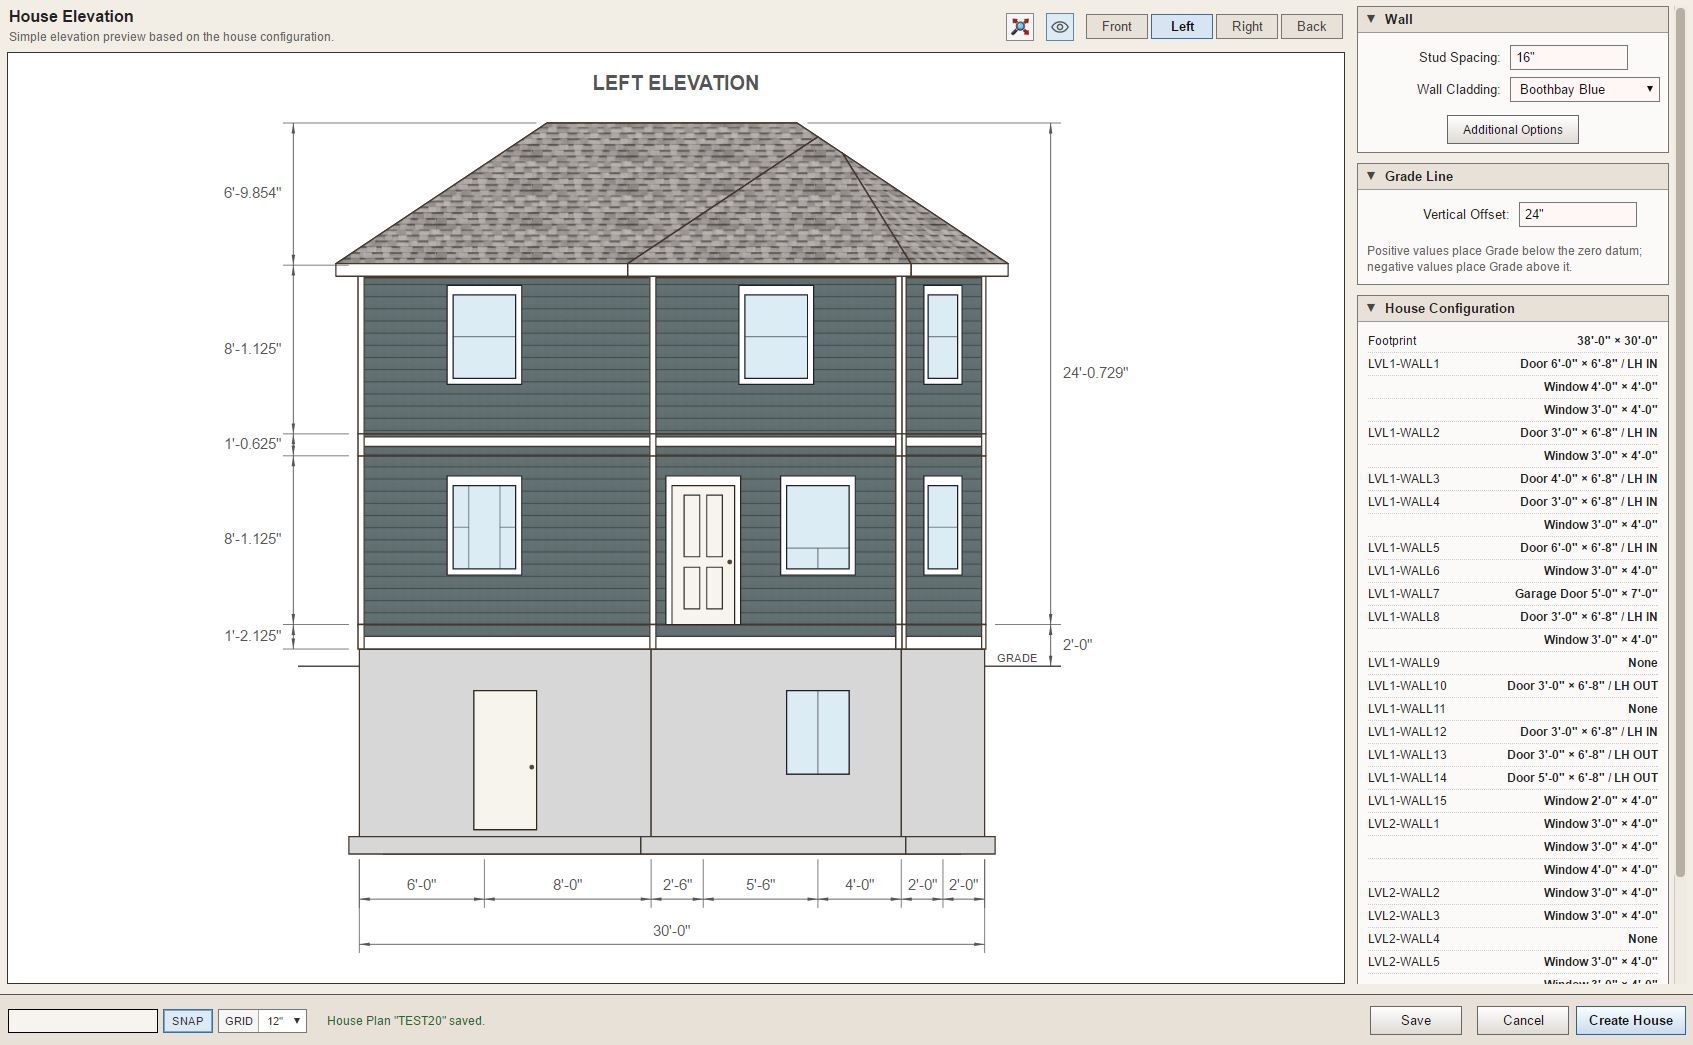Image resolution: width=1693 pixels, height=1045 pixels.
Task: Open the Back elevation view
Action: tap(1312, 27)
